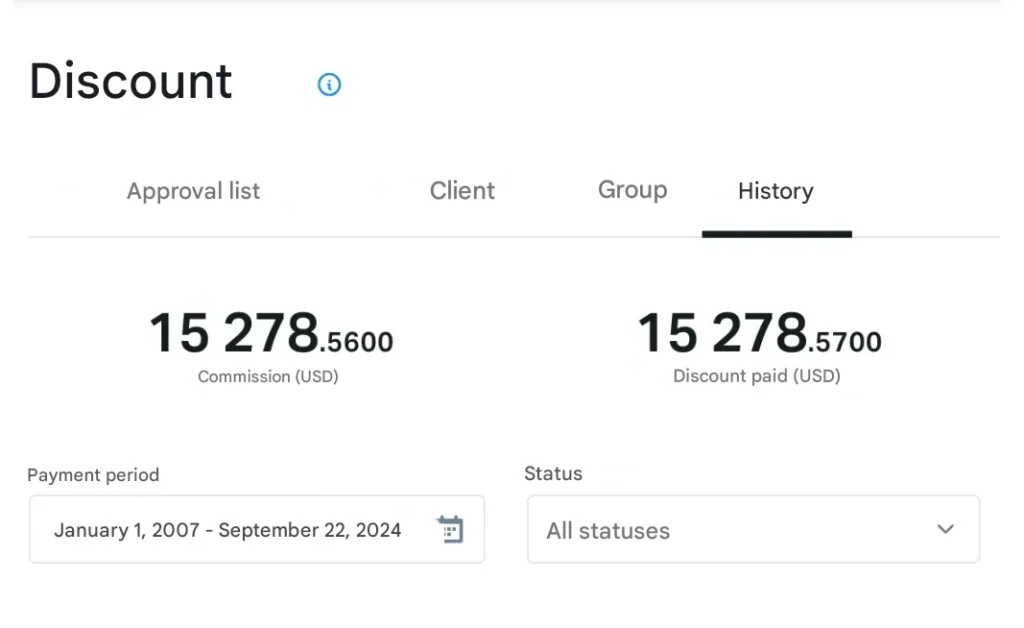Click the info icon beside Discount
Image resolution: width=1024 pixels, height=628 pixels.
click(x=329, y=84)
